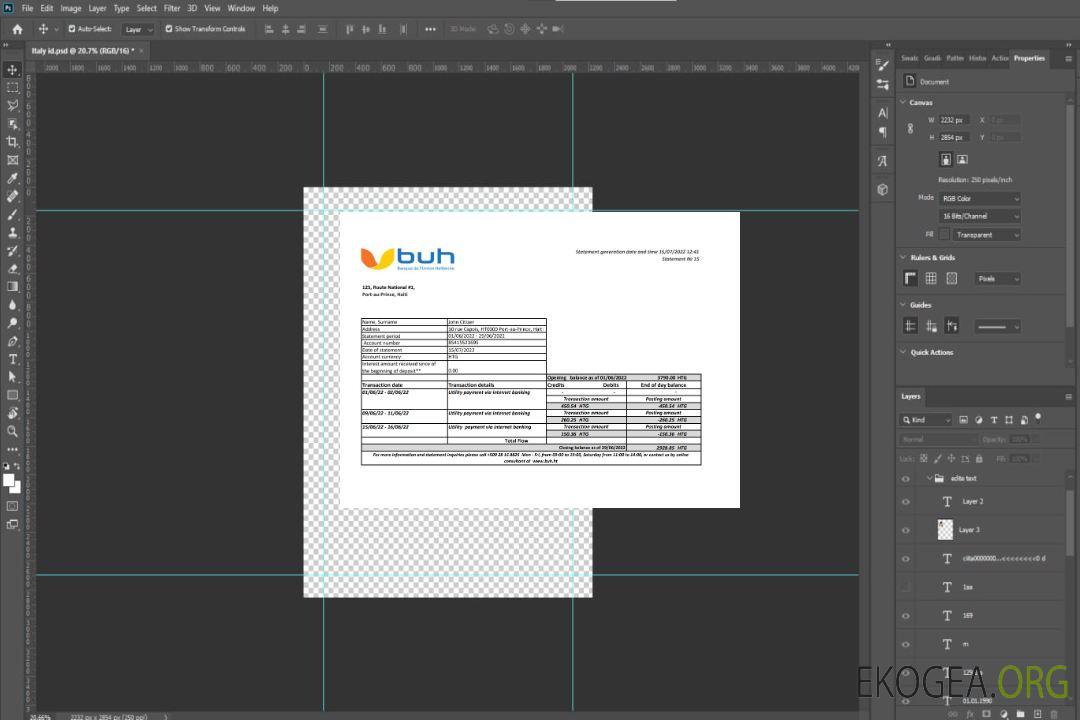Select the Zoom tool

tap(13, 431)
